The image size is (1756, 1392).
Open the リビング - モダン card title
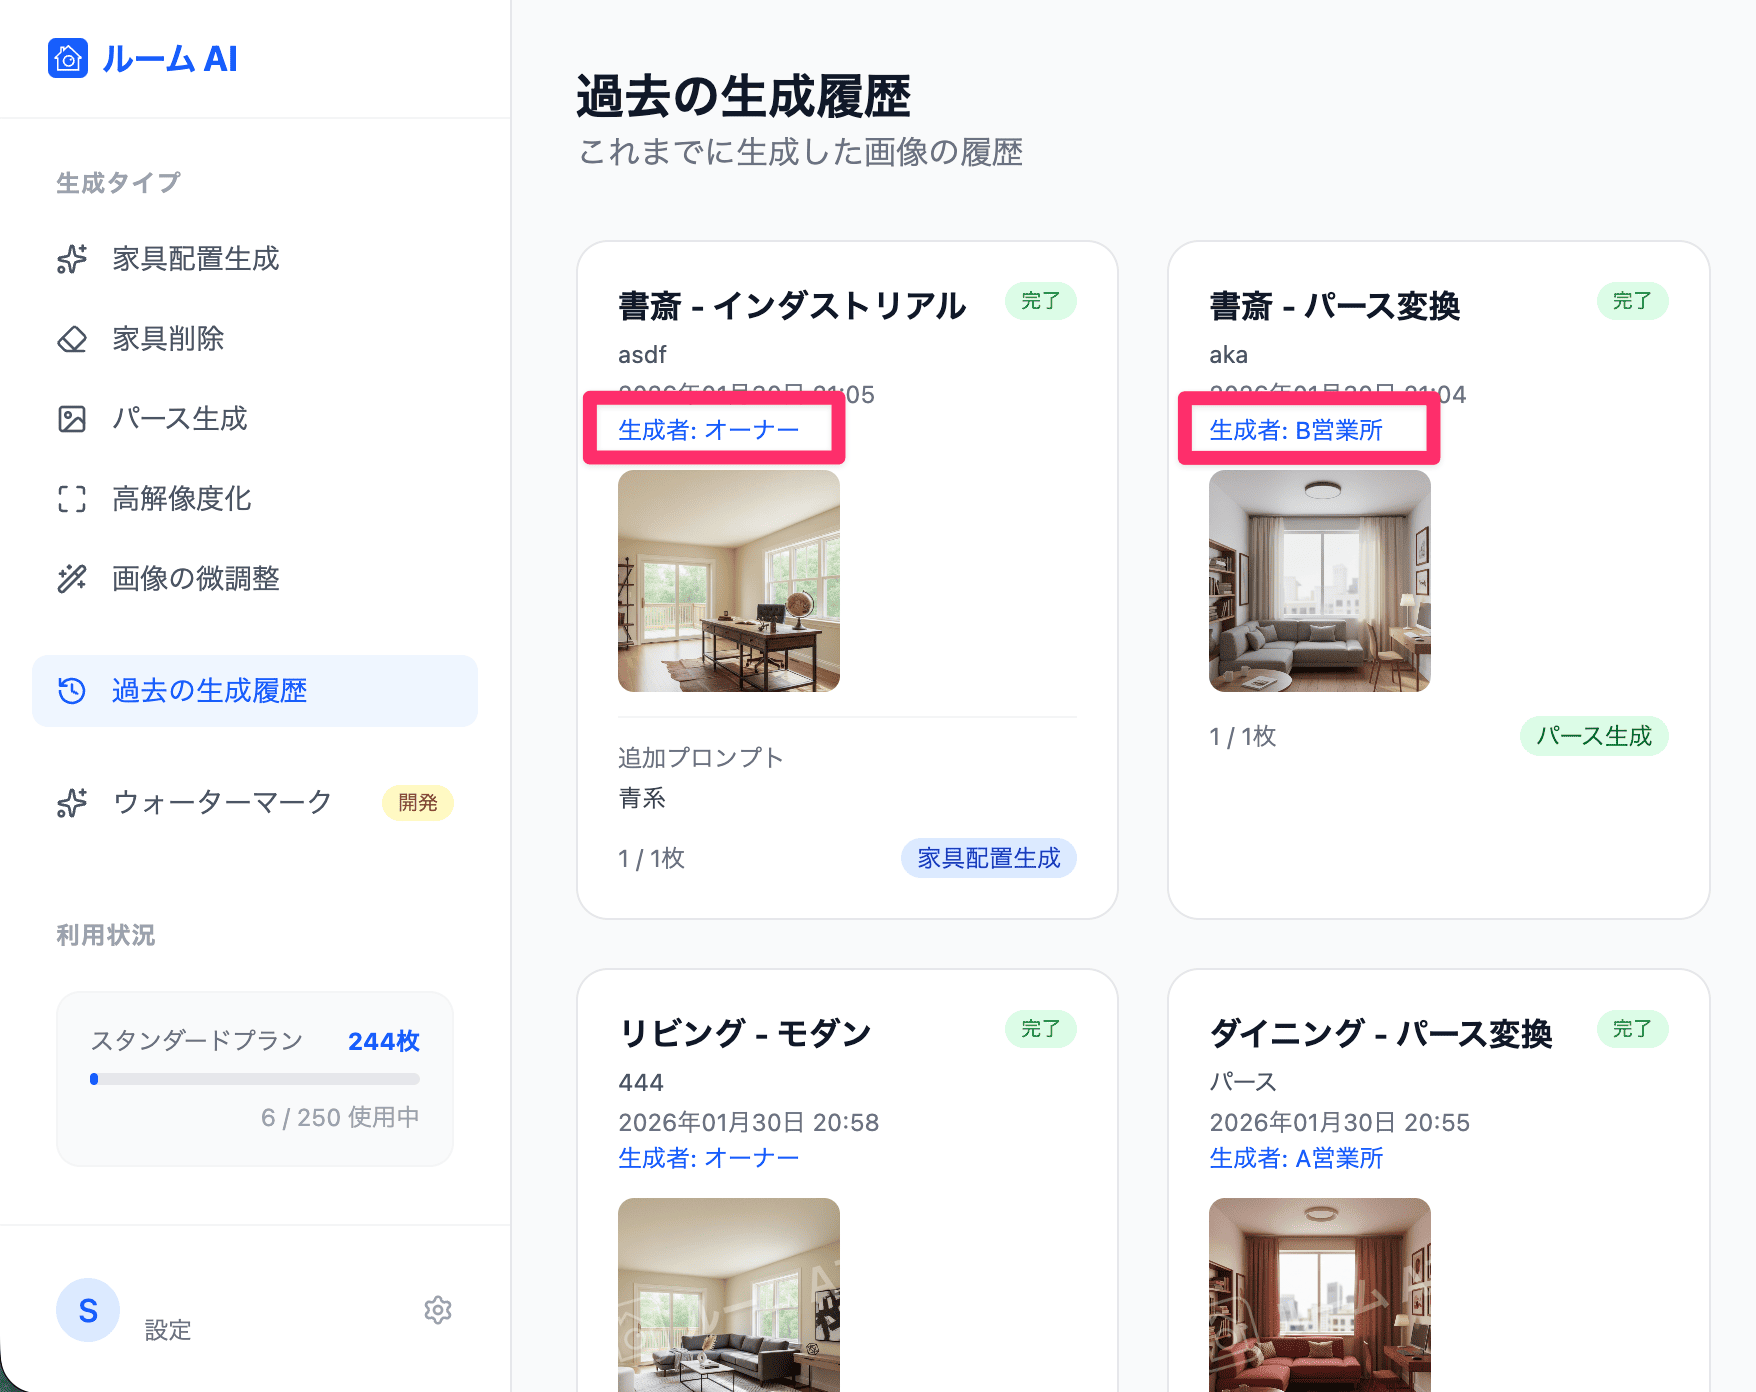[x=745, y=1032]
